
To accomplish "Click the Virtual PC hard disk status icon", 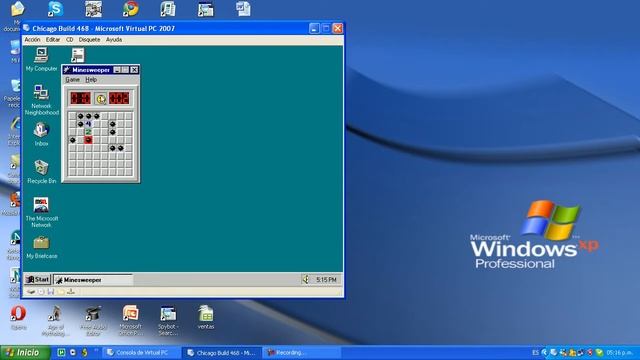I will pos(31,291).
